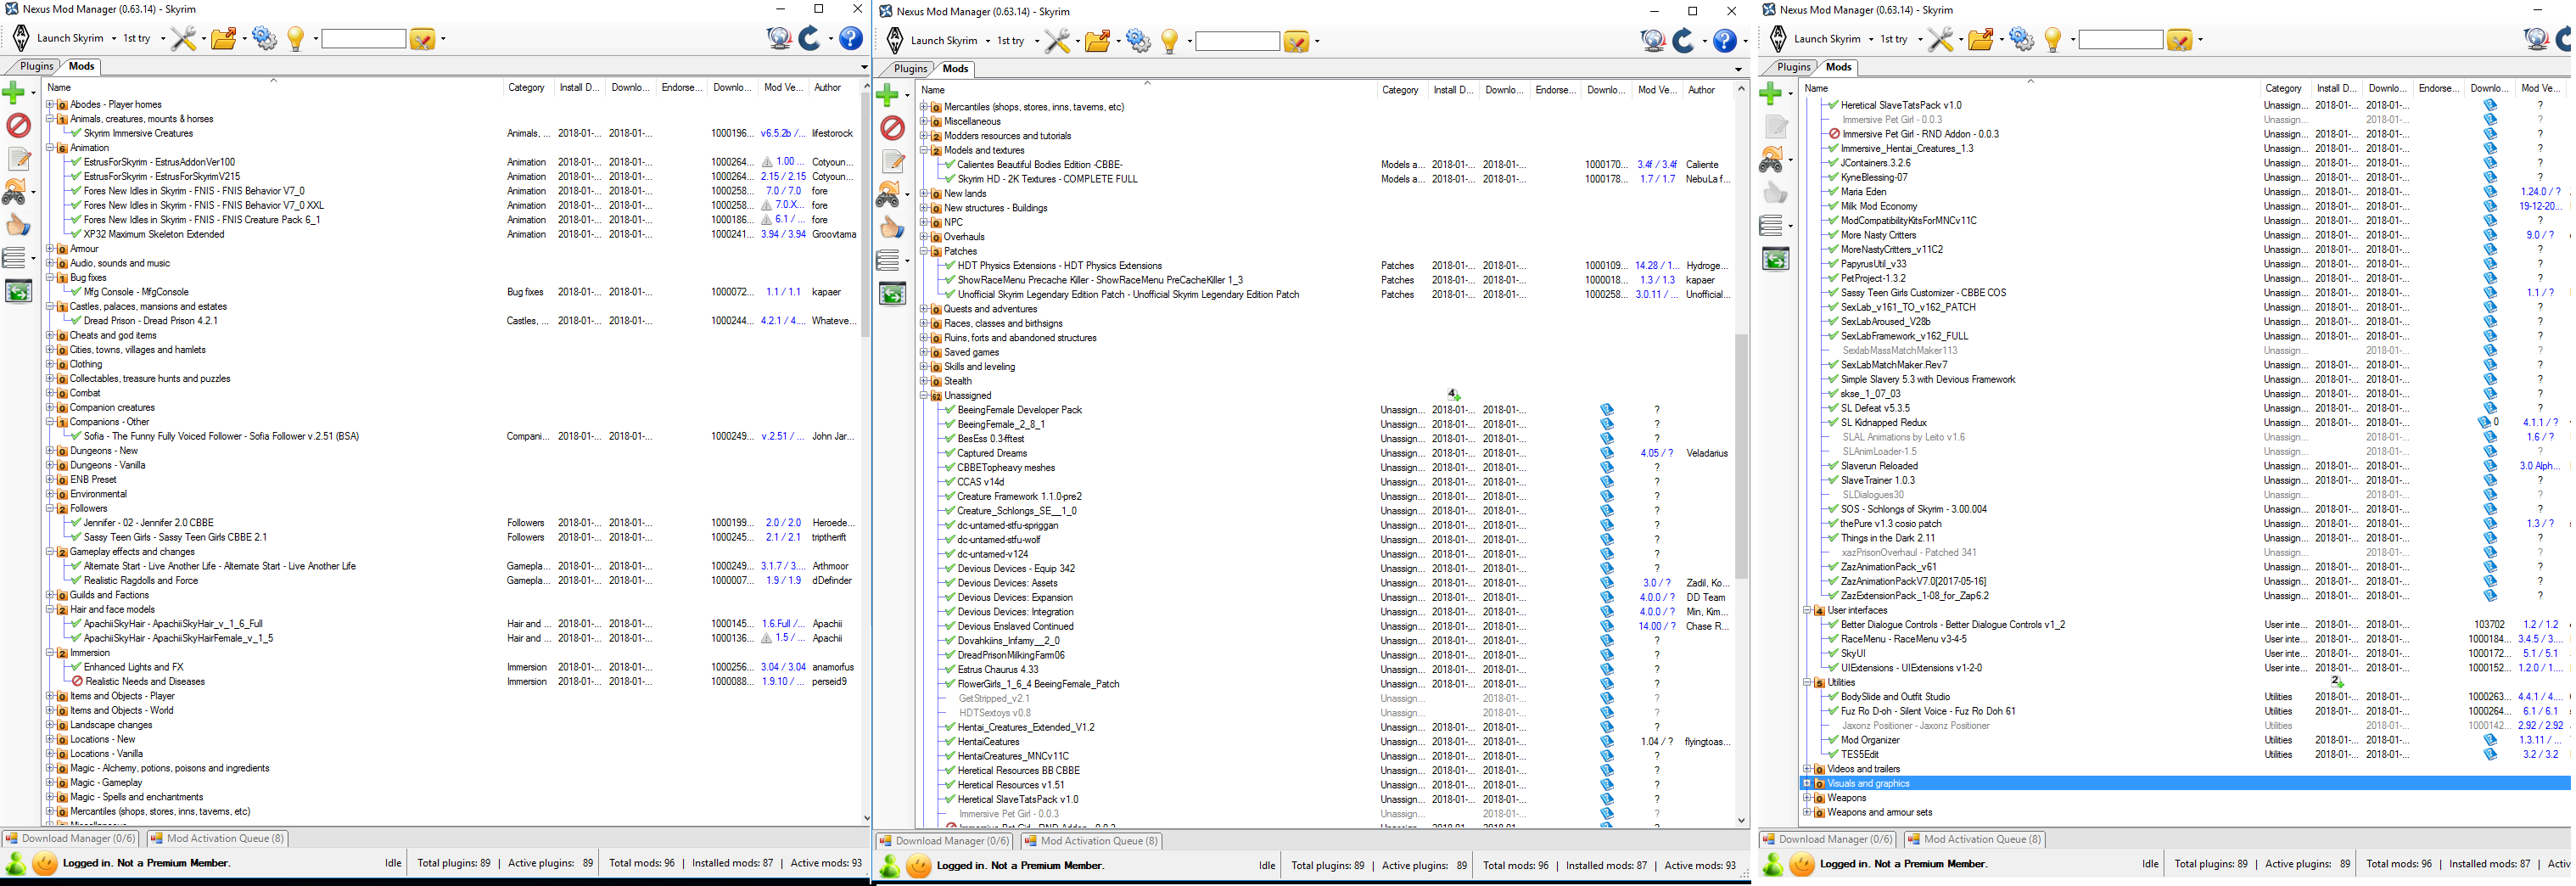Image resolution: width=2576 pixels, height=886 pixels.
Task: Click the search box in left window toolbar
Action: click(363, 39)
